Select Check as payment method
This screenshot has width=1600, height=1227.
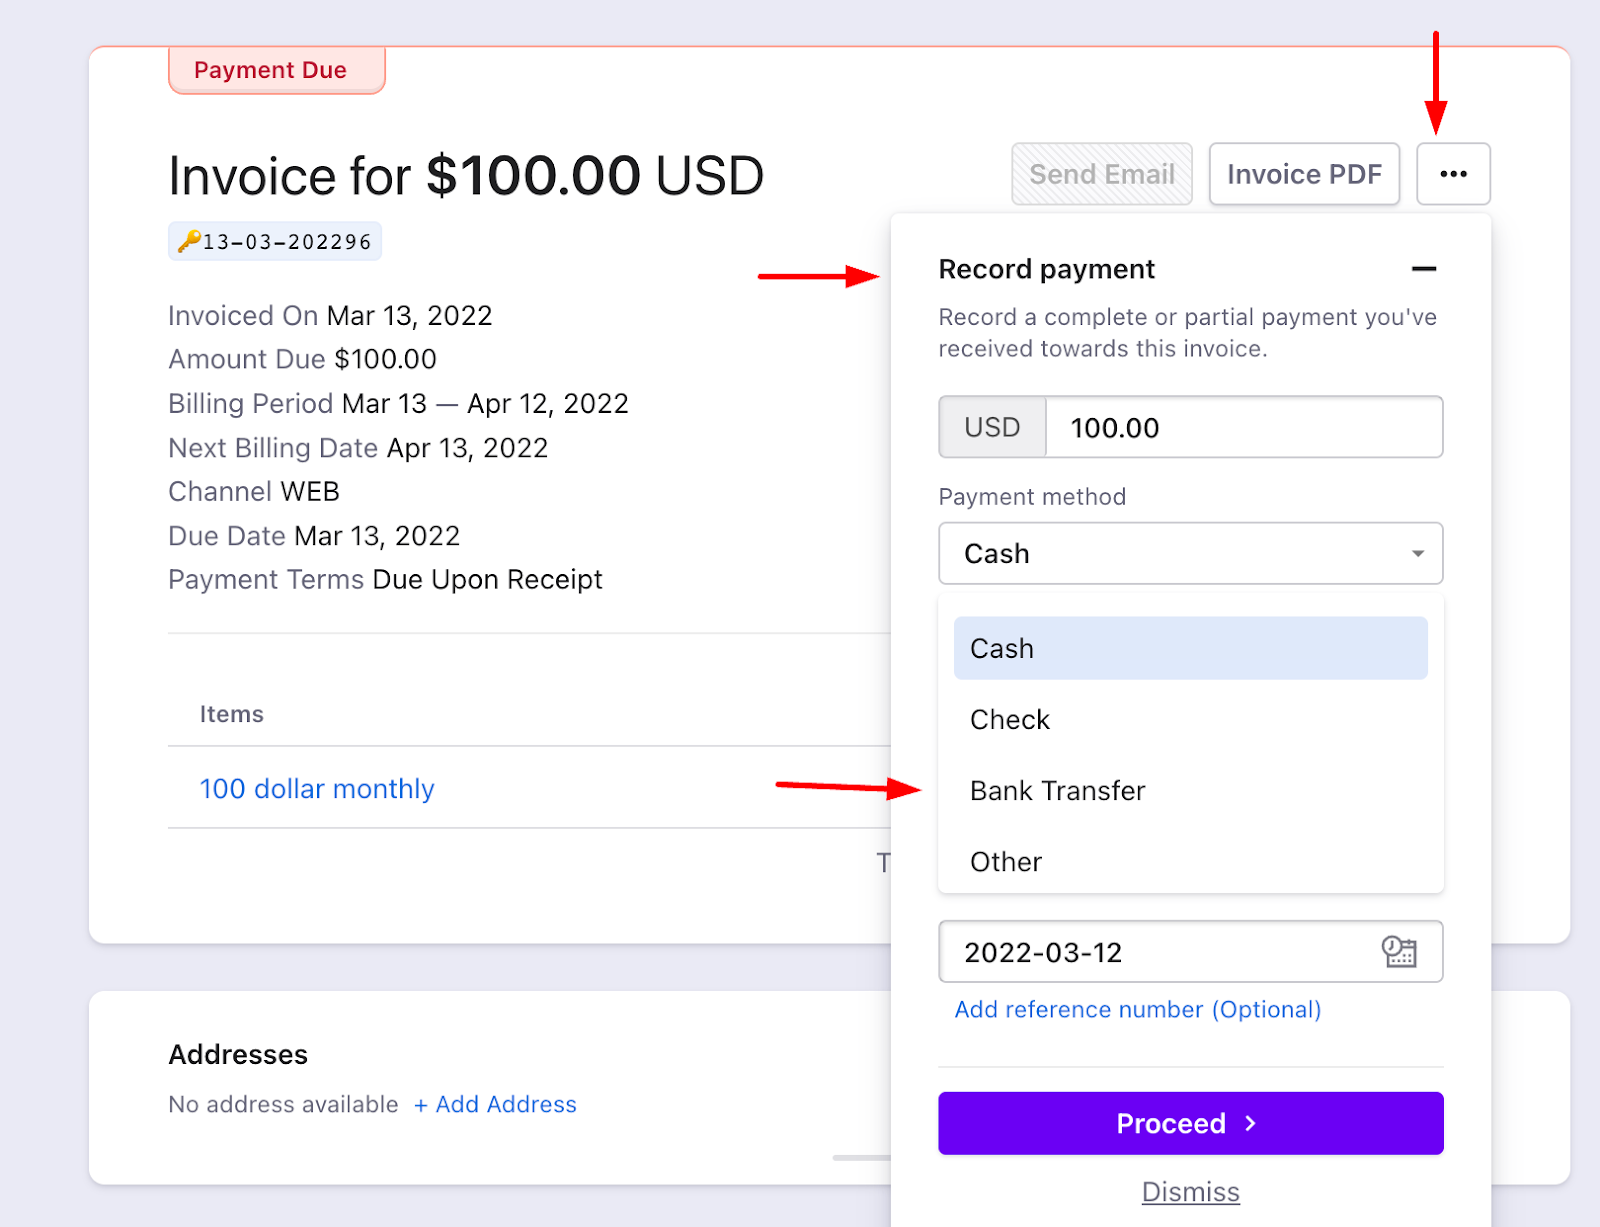click(1010, 720)
